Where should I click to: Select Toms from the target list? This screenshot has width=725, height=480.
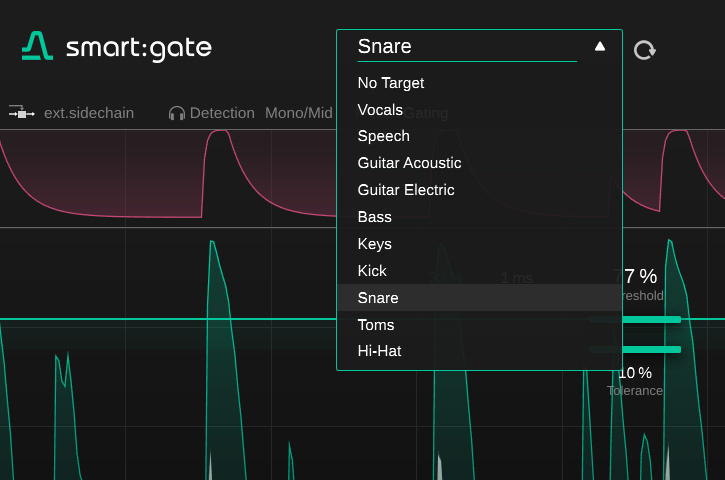point(376,325)
